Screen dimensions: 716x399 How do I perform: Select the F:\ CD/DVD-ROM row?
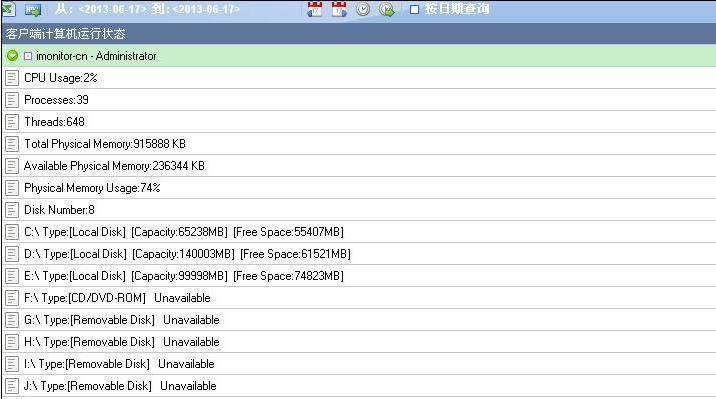(x=359, y=298)
